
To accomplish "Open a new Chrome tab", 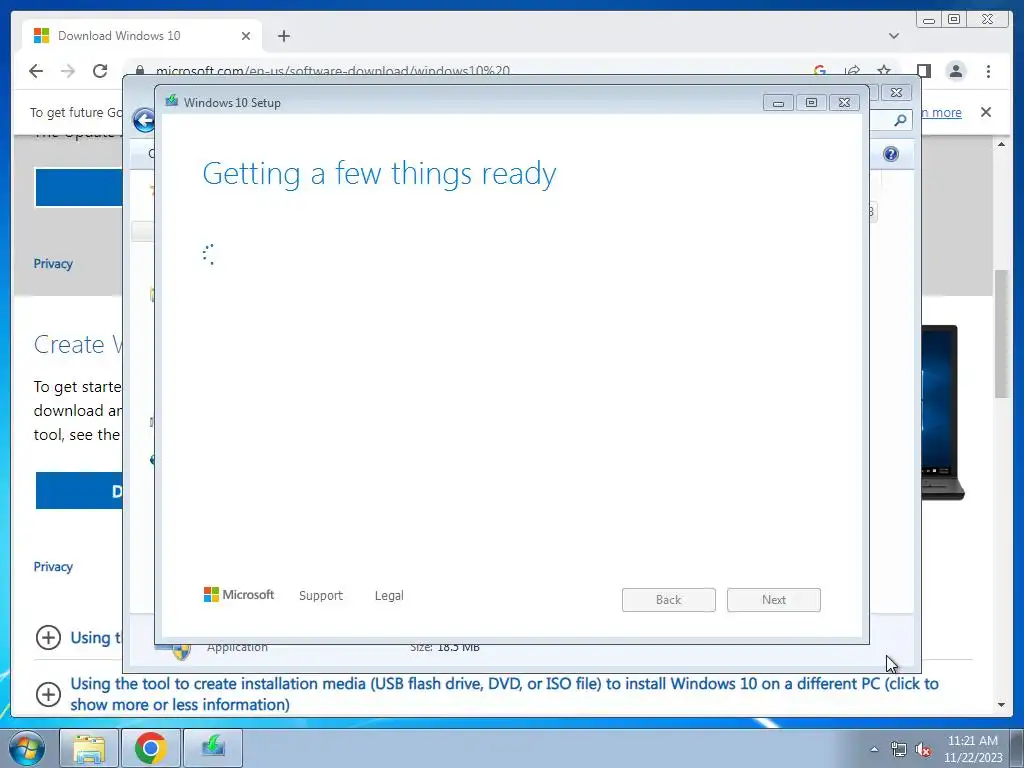I will 283,36.
